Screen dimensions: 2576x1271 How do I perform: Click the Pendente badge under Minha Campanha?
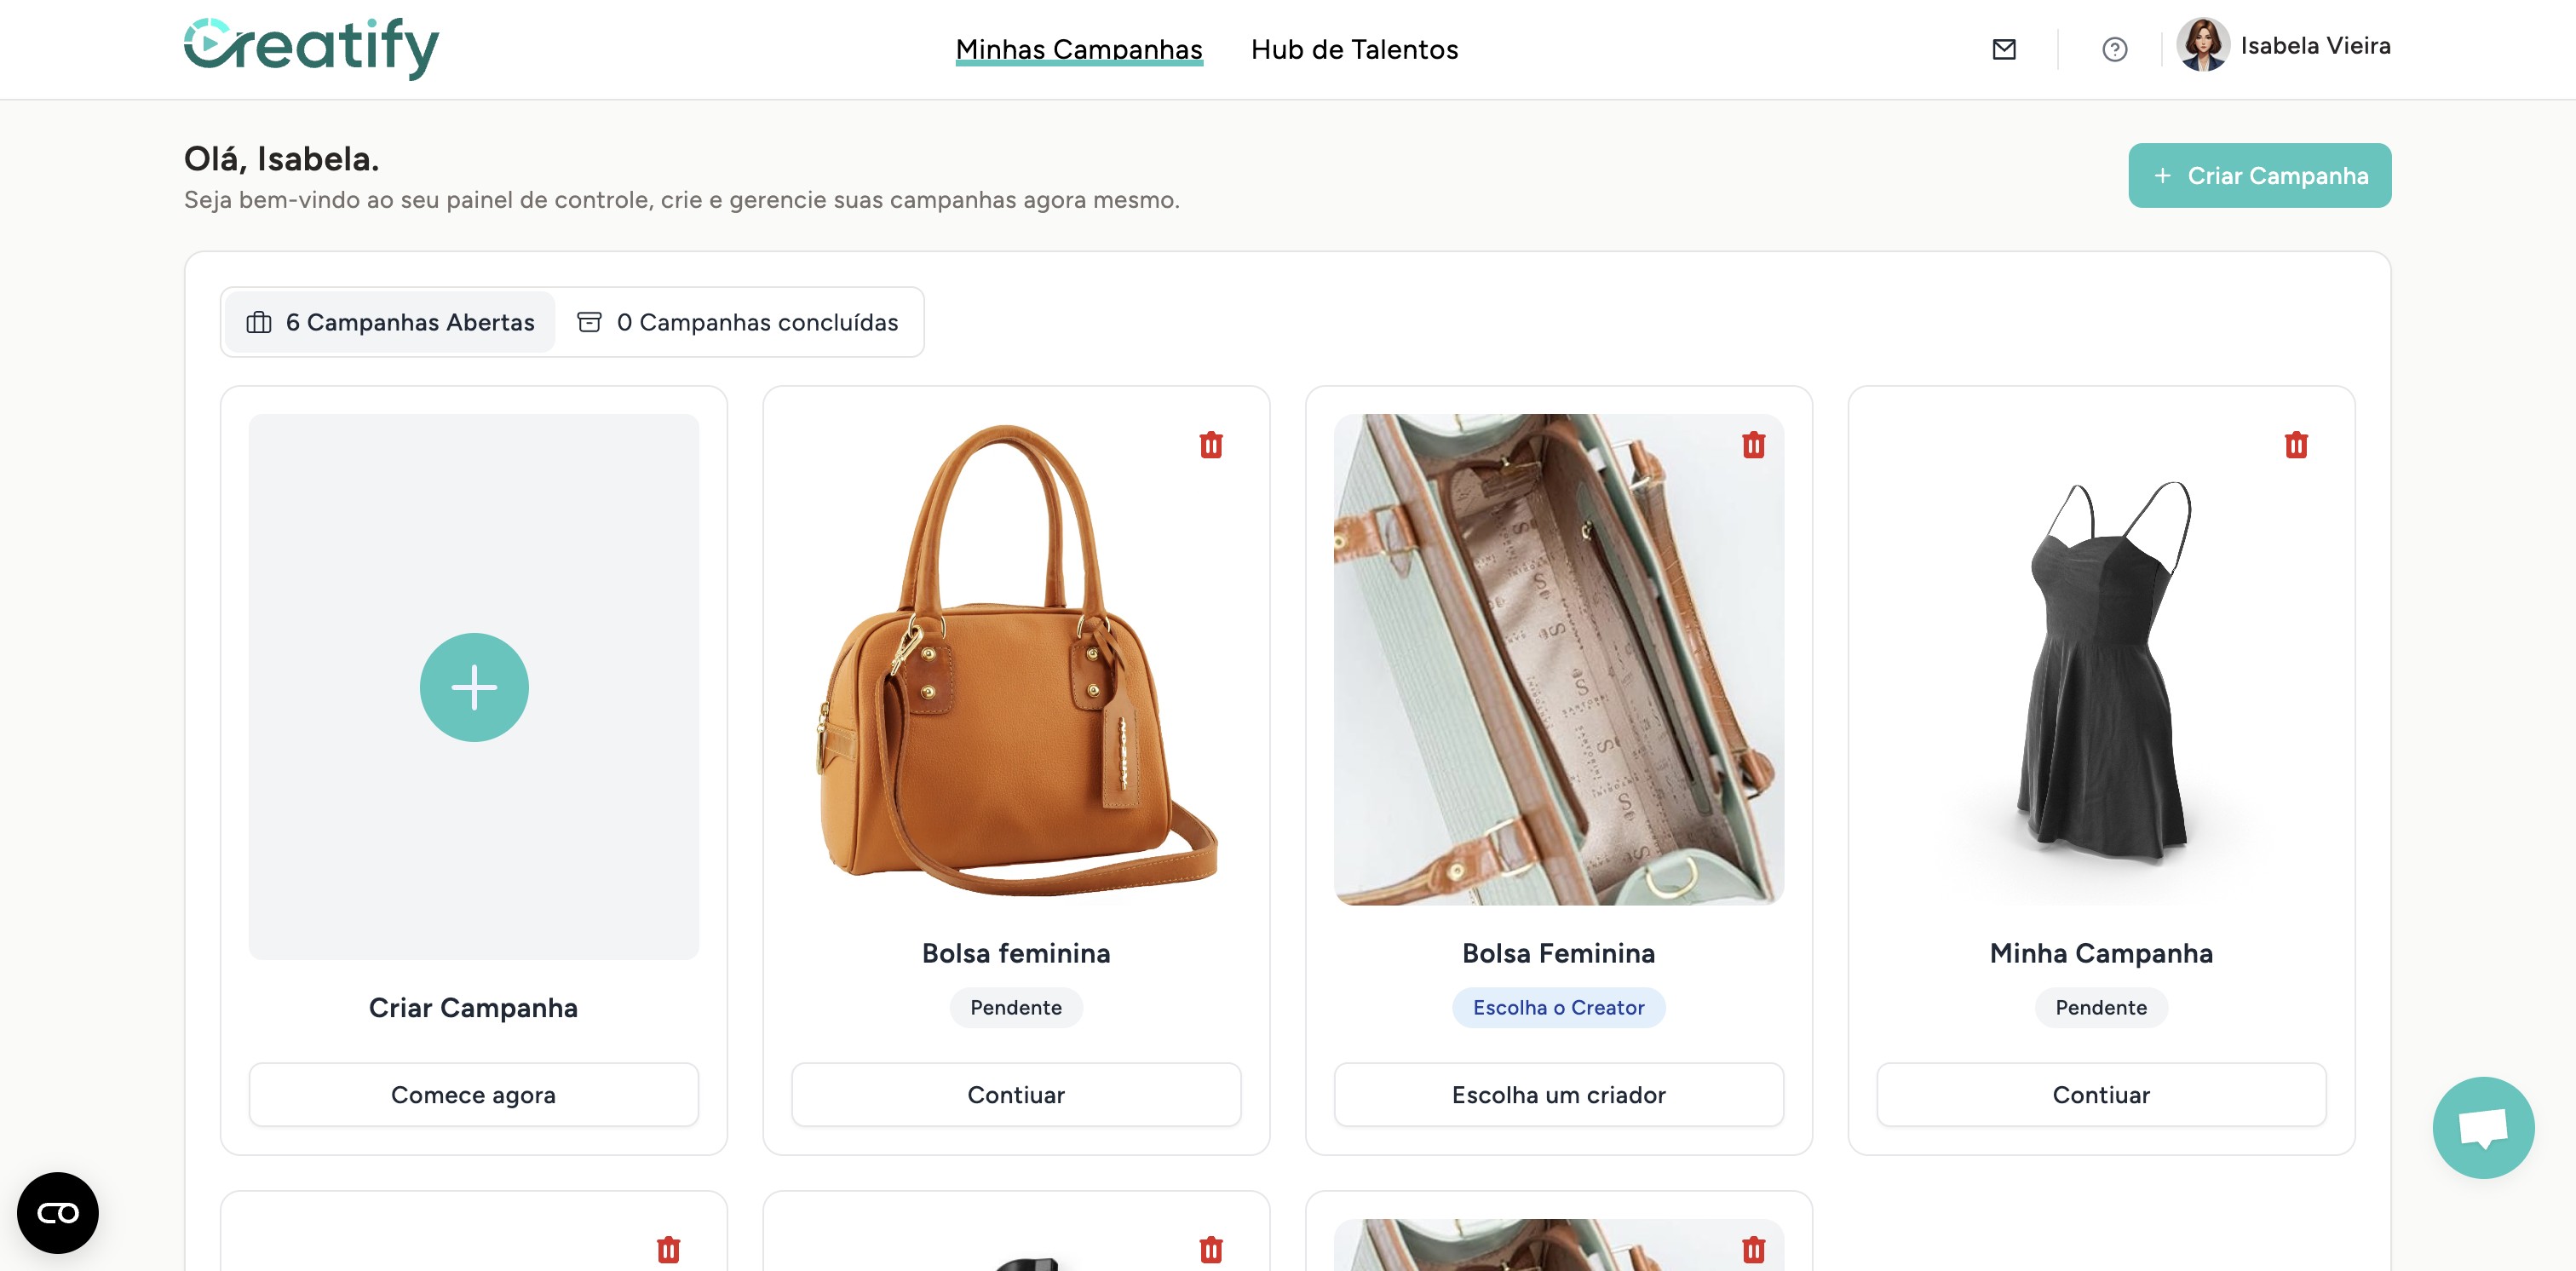coord(2101,1008)
